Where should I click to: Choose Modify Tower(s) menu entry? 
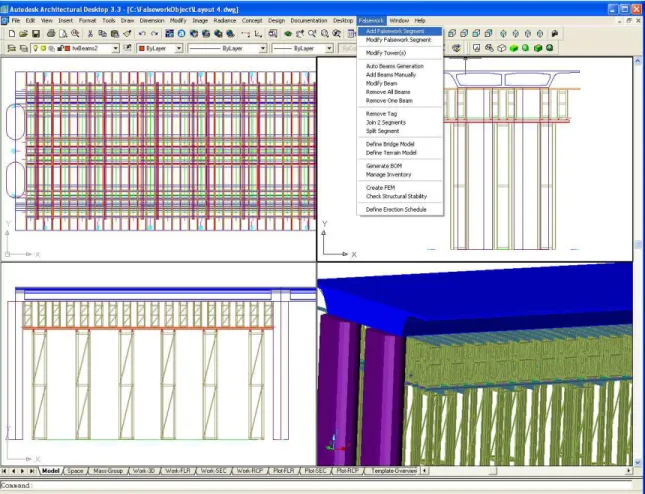(400, 53)
